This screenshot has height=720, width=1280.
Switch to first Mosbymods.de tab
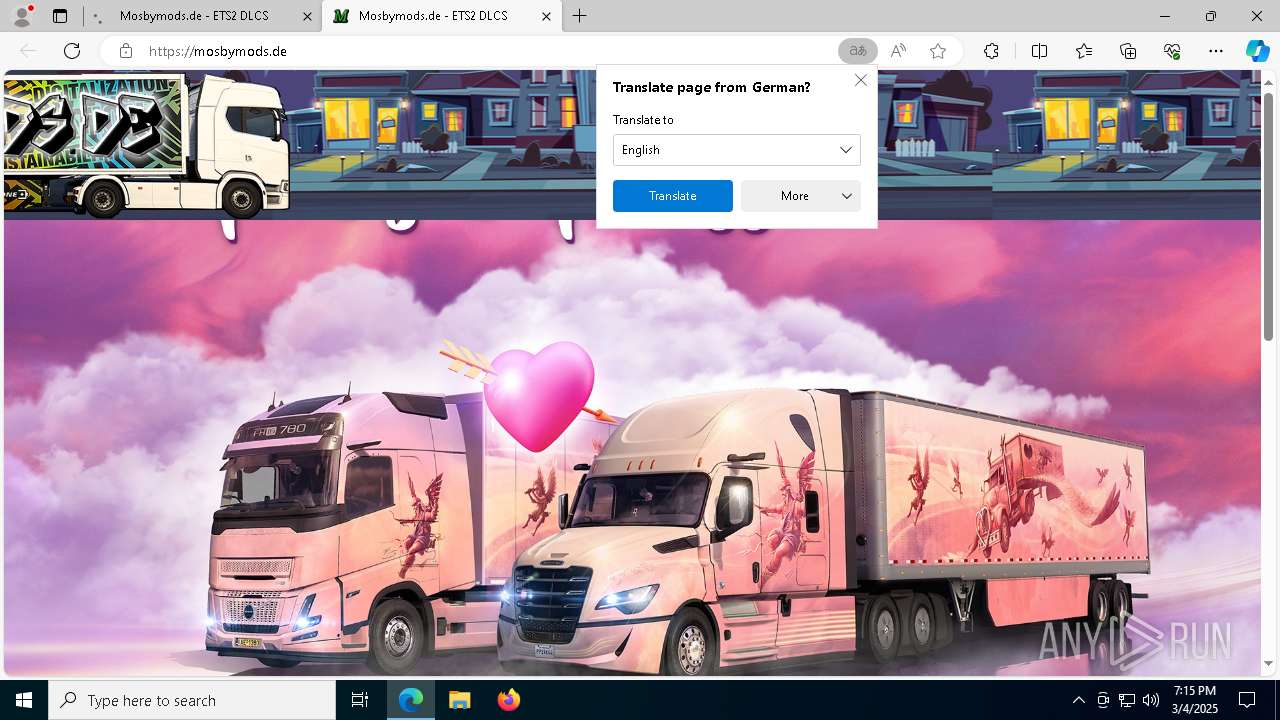point(203,16)
